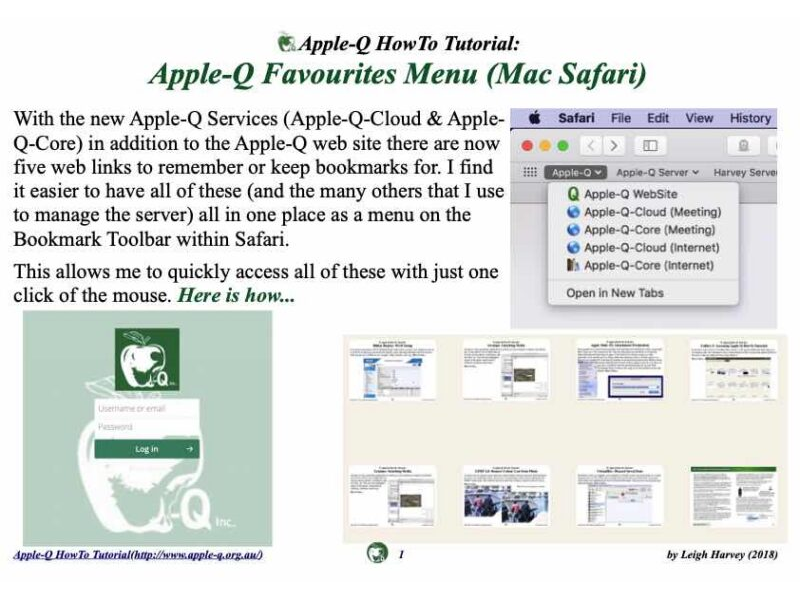
Task: Open the Top Sites grid icon
Action: (x=530, y=172)
